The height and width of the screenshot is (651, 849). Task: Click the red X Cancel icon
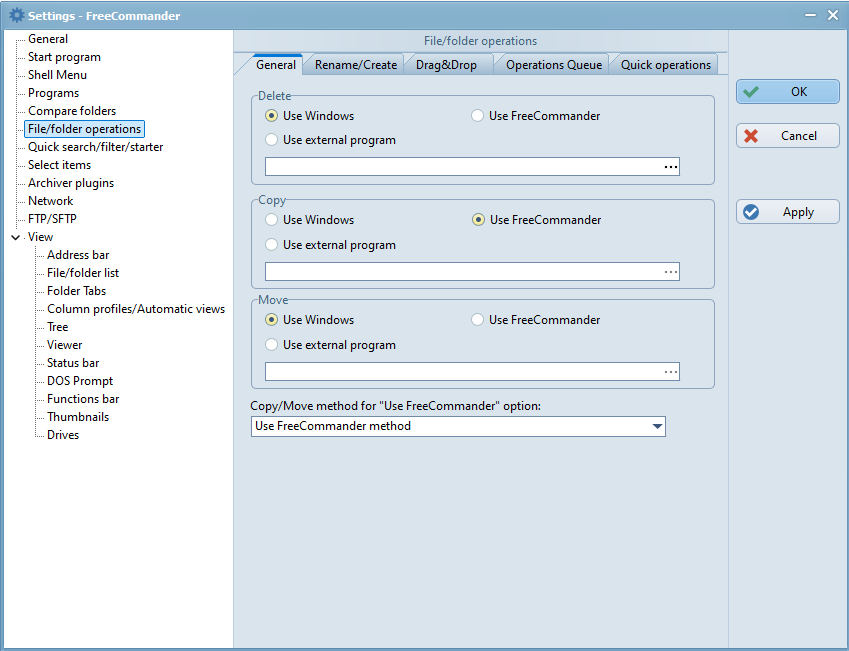pyautogui.click(x=751, y=136)
